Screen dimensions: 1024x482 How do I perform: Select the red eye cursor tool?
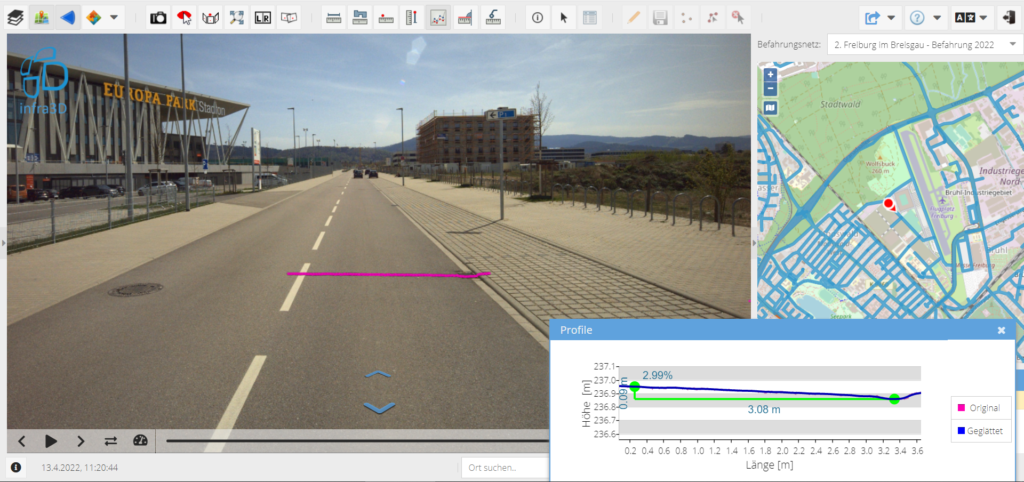[185, 18]
